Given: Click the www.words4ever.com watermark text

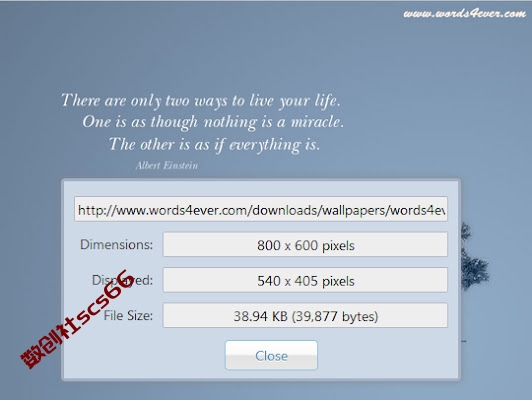Looking at the screenshot, I should [465, 14].
